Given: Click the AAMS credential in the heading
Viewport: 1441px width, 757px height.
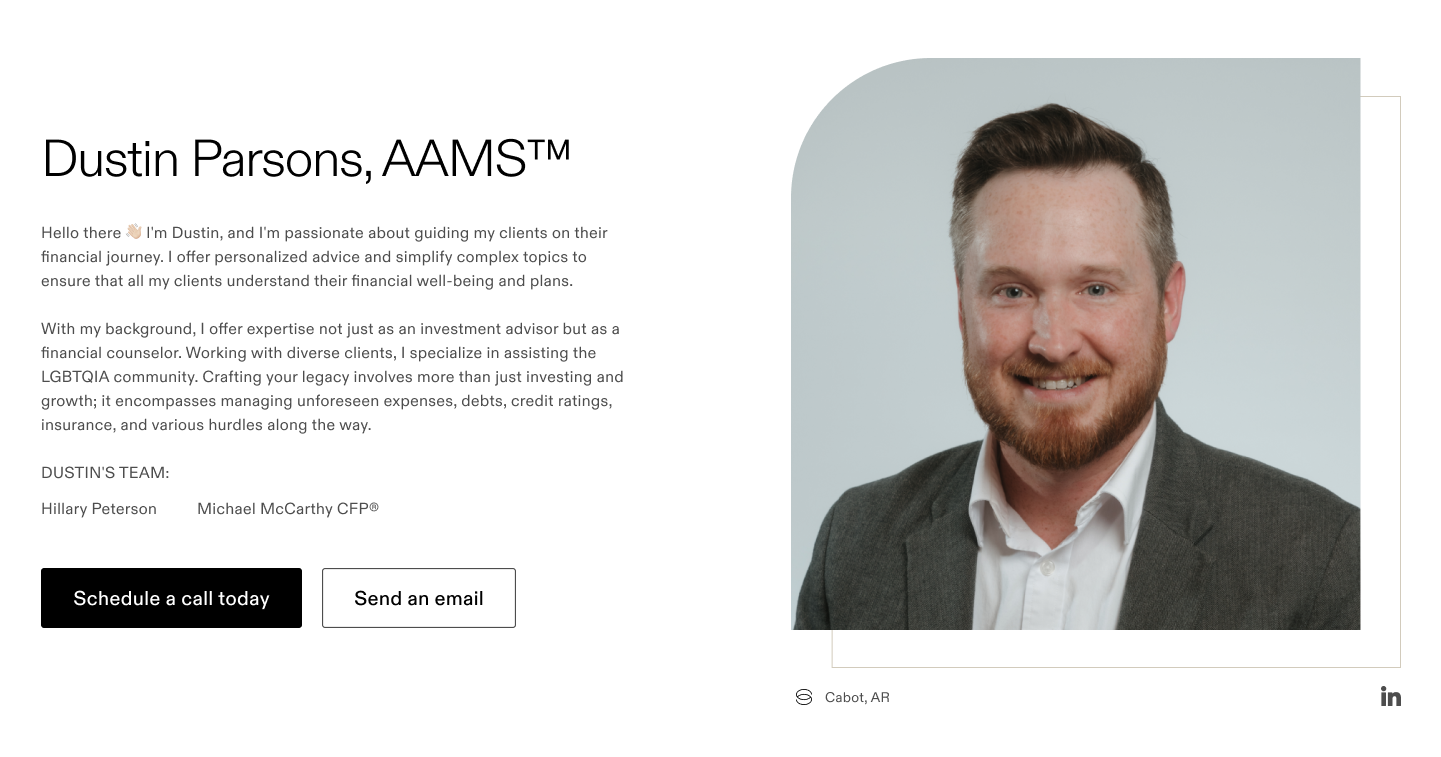Looking at the screenshot, I should (x=453, y=159).
